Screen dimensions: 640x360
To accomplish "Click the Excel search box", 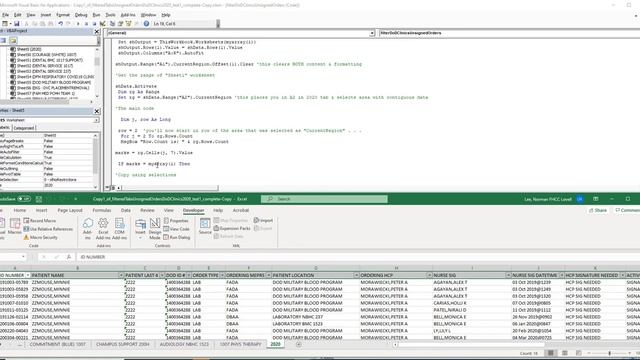I will tap(324, 199).
